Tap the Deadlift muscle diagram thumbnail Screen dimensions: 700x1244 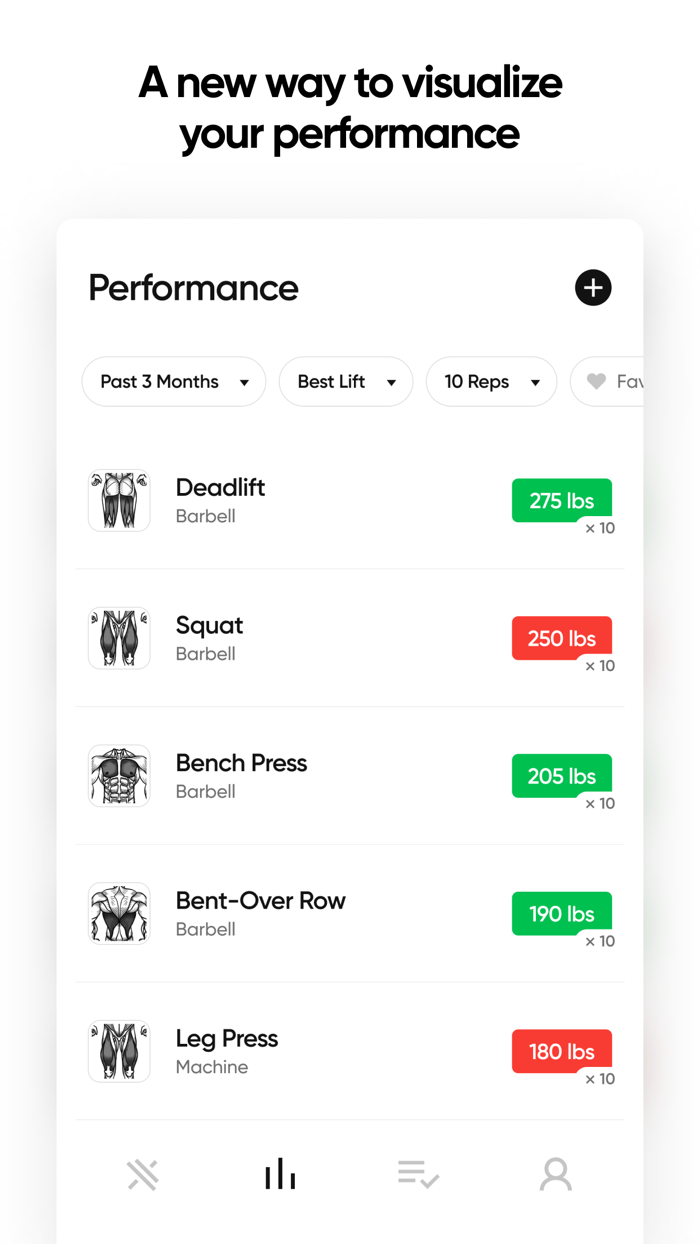point(119,500)
